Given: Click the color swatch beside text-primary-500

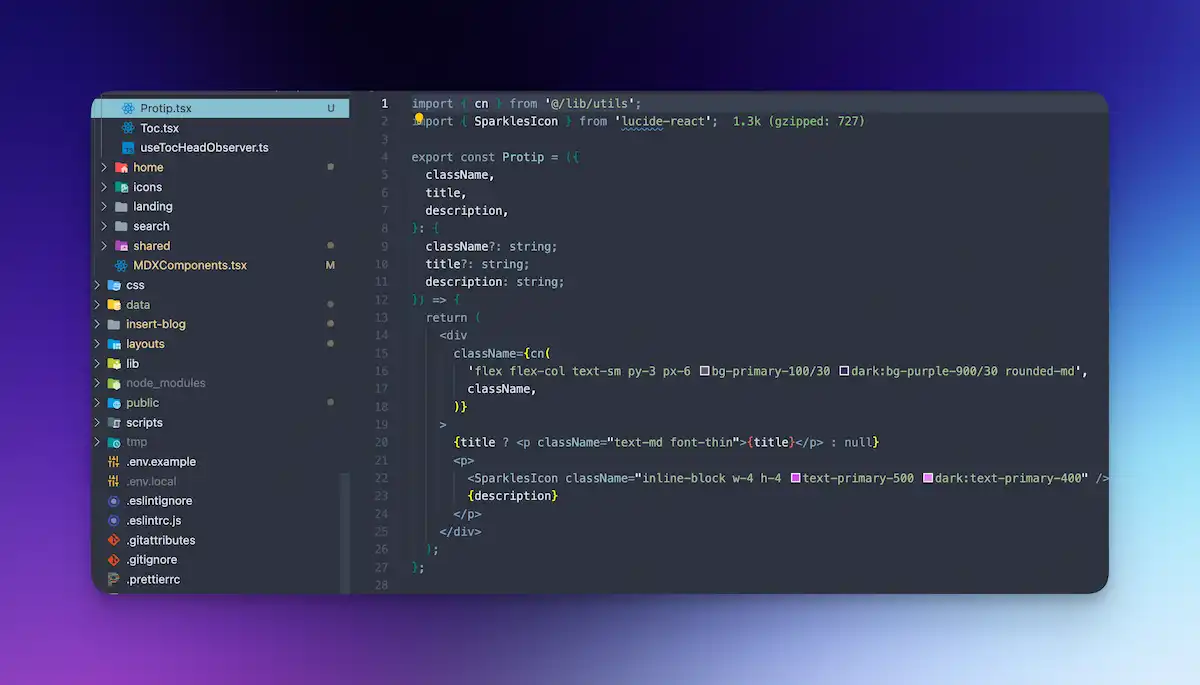Looking at the screenshot, I should 795,478.
